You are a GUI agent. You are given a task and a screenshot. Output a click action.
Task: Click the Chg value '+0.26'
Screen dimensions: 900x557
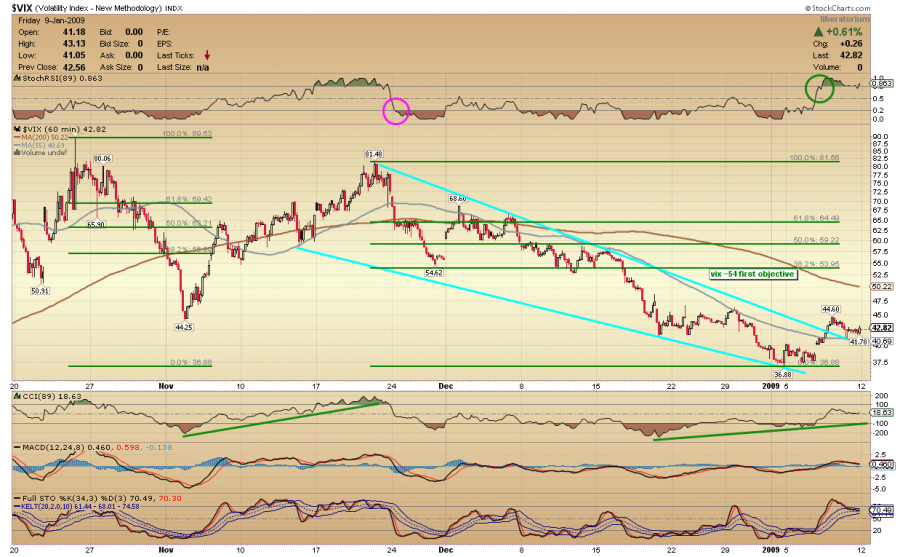pyautogui.click(x=851, y=44)
